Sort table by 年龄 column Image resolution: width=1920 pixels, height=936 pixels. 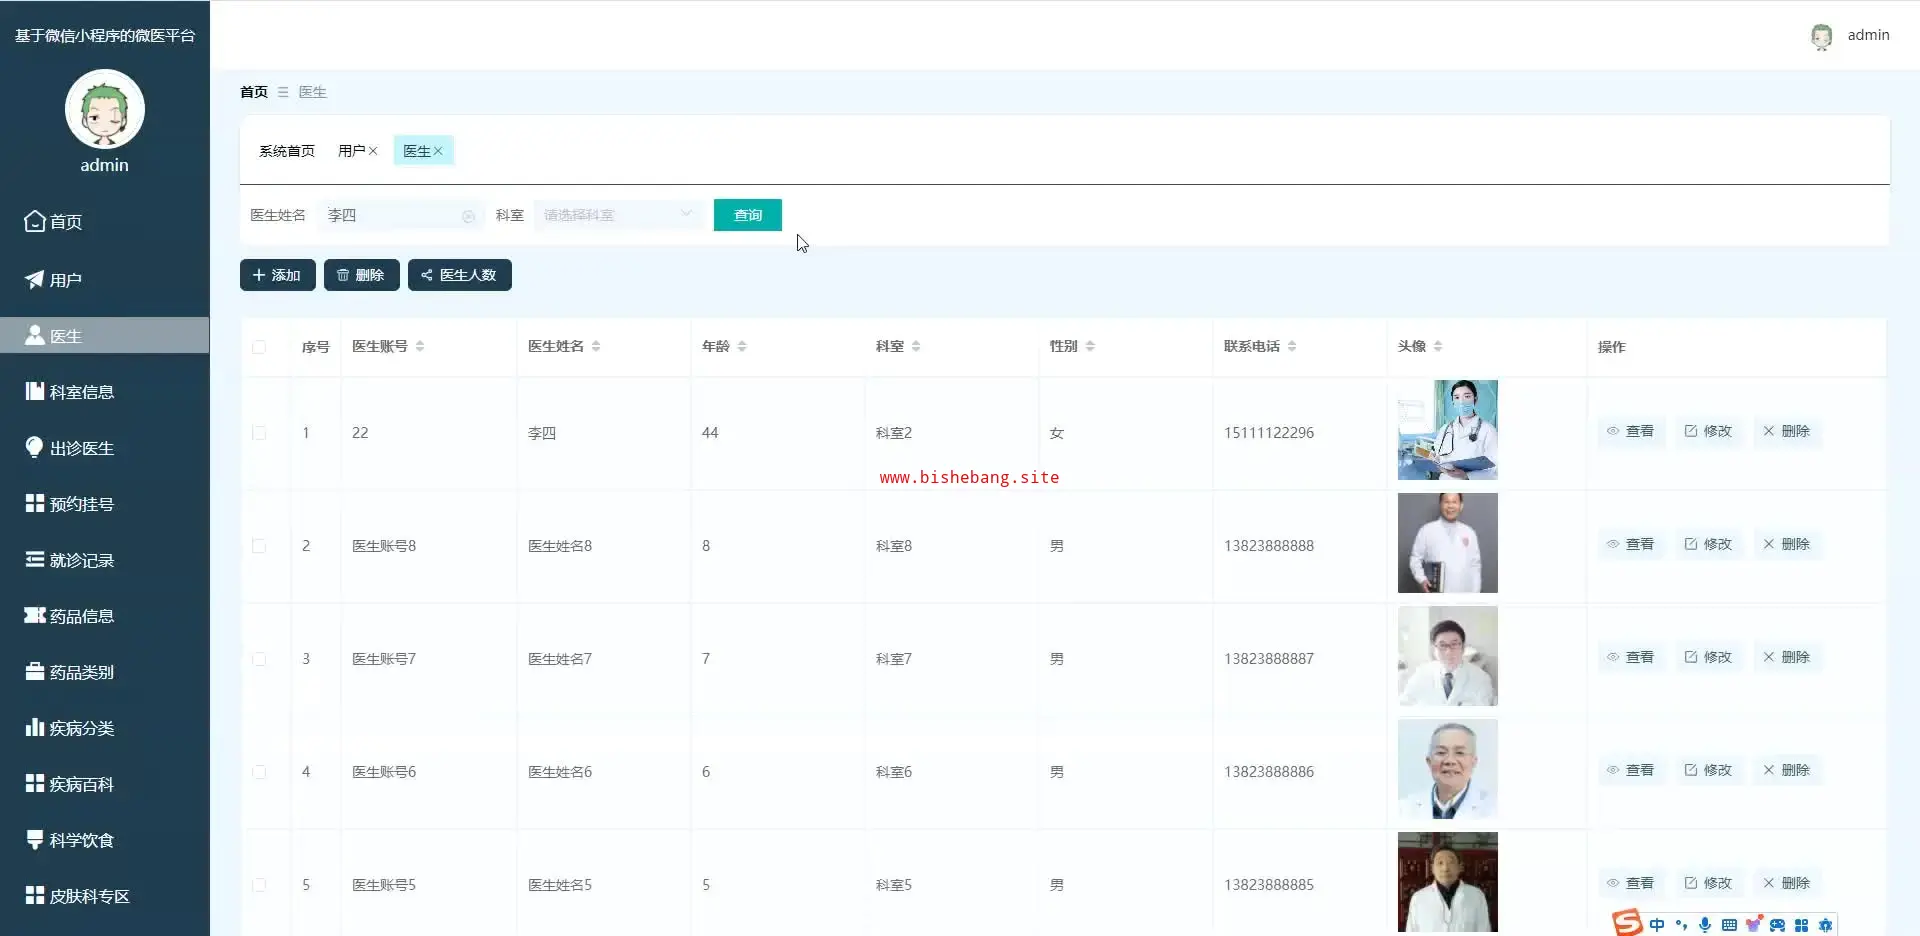click(742, 346)
